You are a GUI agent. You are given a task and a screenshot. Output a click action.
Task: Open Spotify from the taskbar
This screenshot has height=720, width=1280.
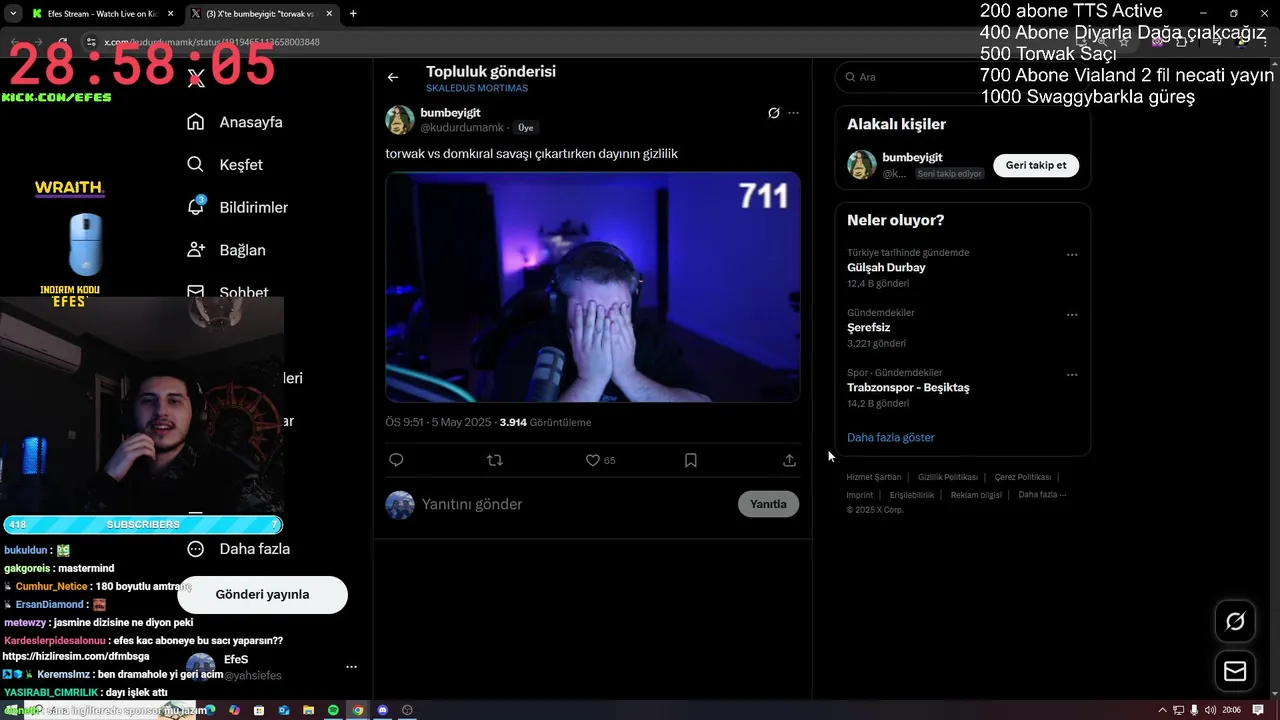point(333,710)
